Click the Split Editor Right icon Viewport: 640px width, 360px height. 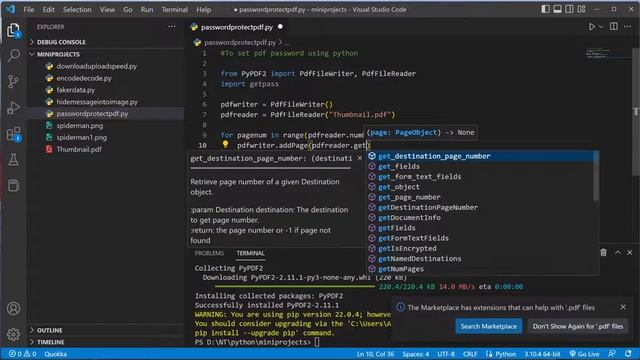click(x=613, y=27)
